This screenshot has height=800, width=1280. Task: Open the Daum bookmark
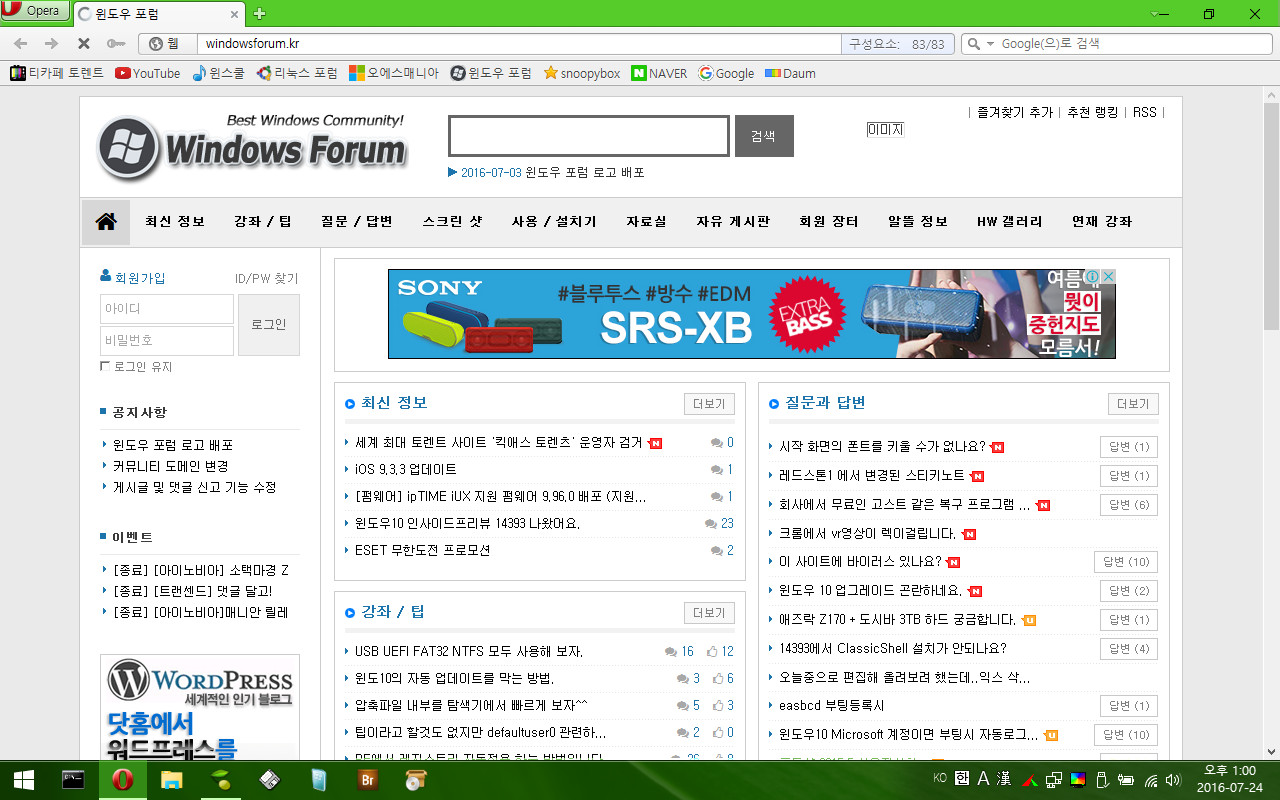pyautogui.click(x=790, y=73)
